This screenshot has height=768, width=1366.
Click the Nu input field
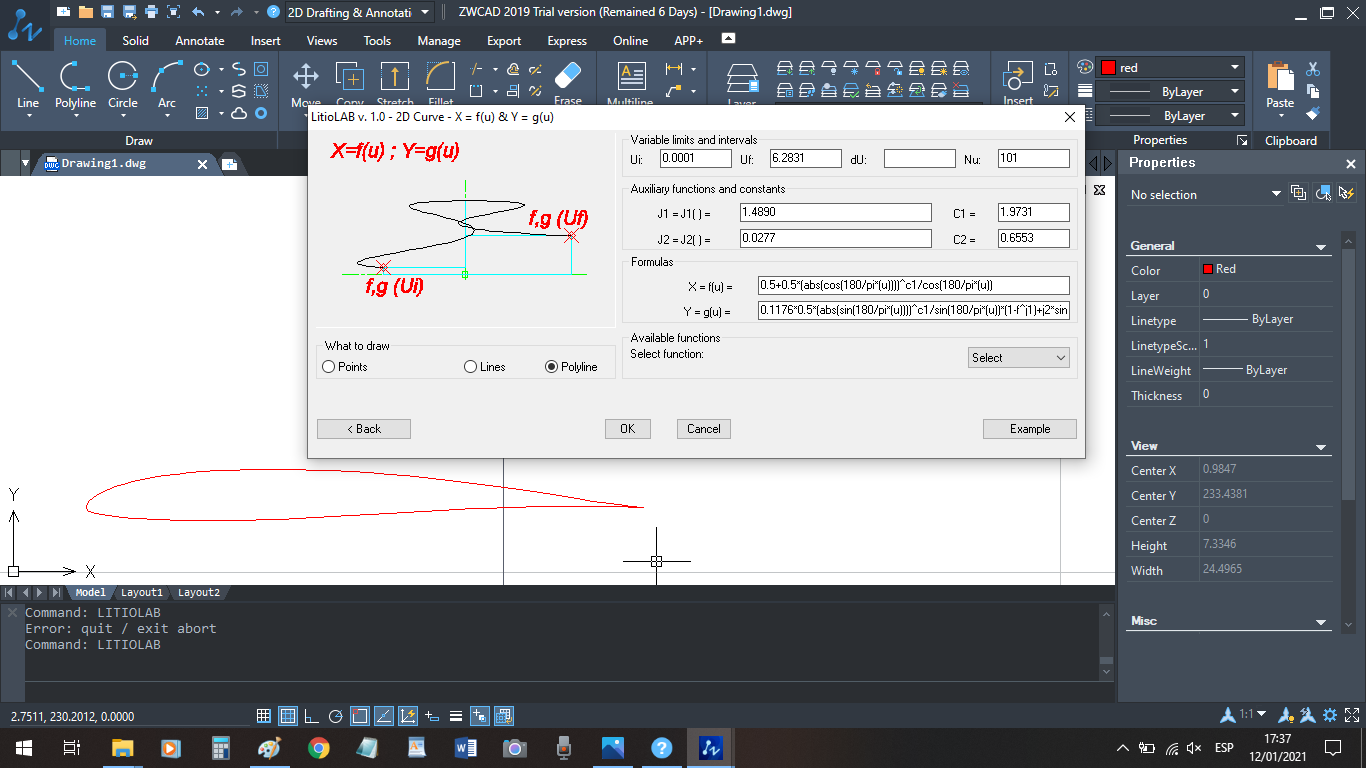click(1034, 158)
